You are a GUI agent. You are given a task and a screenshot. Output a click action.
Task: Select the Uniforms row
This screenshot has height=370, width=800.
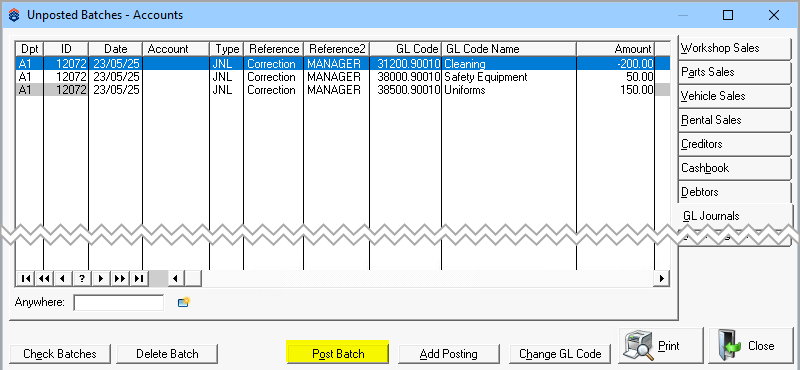click(x=342, y=90)
